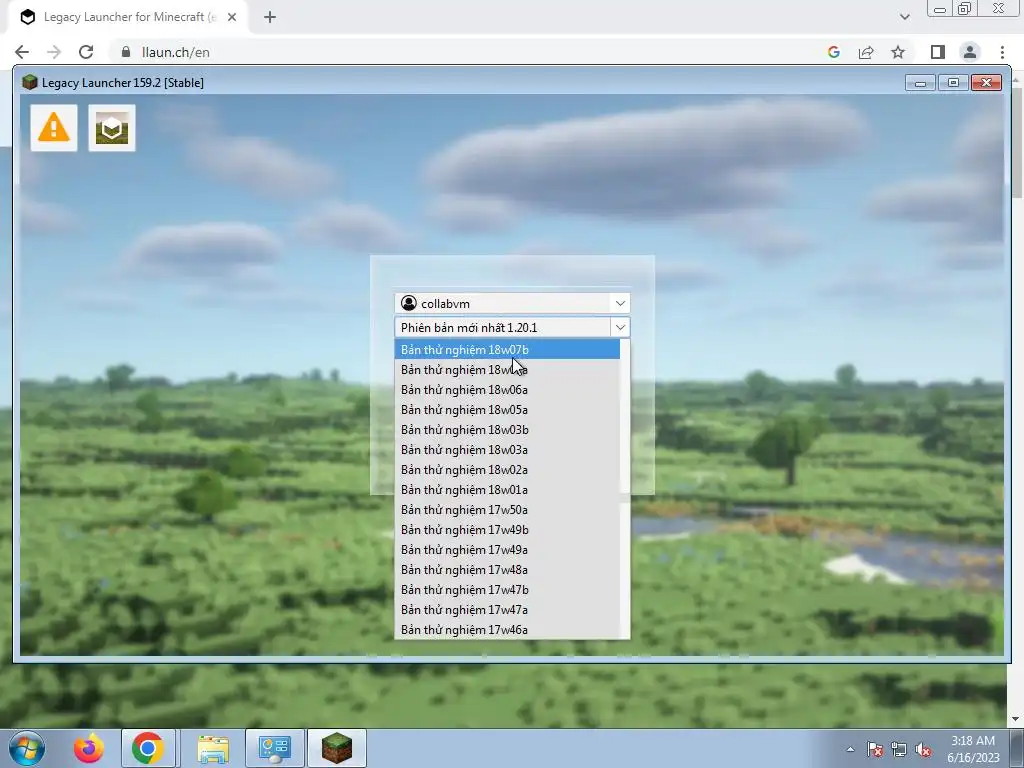Select Bản thử nghiệm 18w07b

pos(507,349)
